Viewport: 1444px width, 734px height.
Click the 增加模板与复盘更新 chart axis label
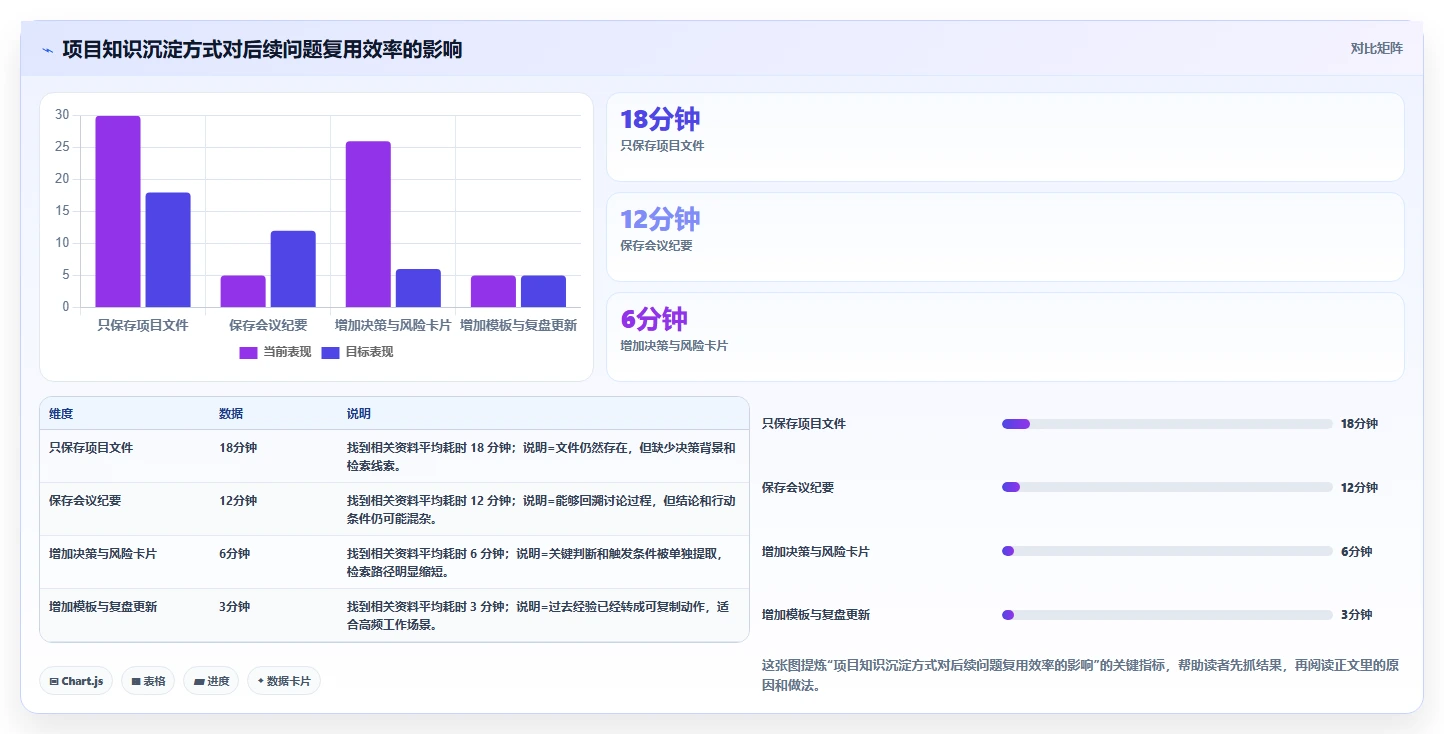(518, 326)
